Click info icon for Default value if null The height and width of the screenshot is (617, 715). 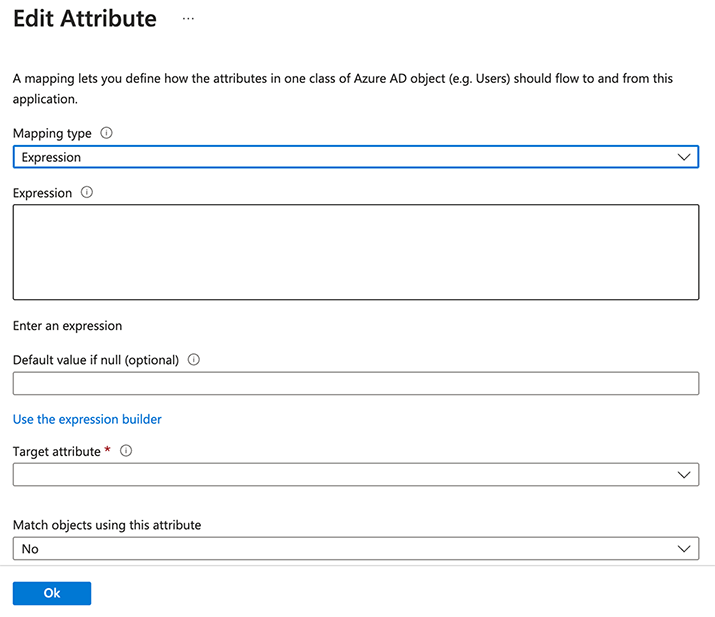click(x=194, y=360)
